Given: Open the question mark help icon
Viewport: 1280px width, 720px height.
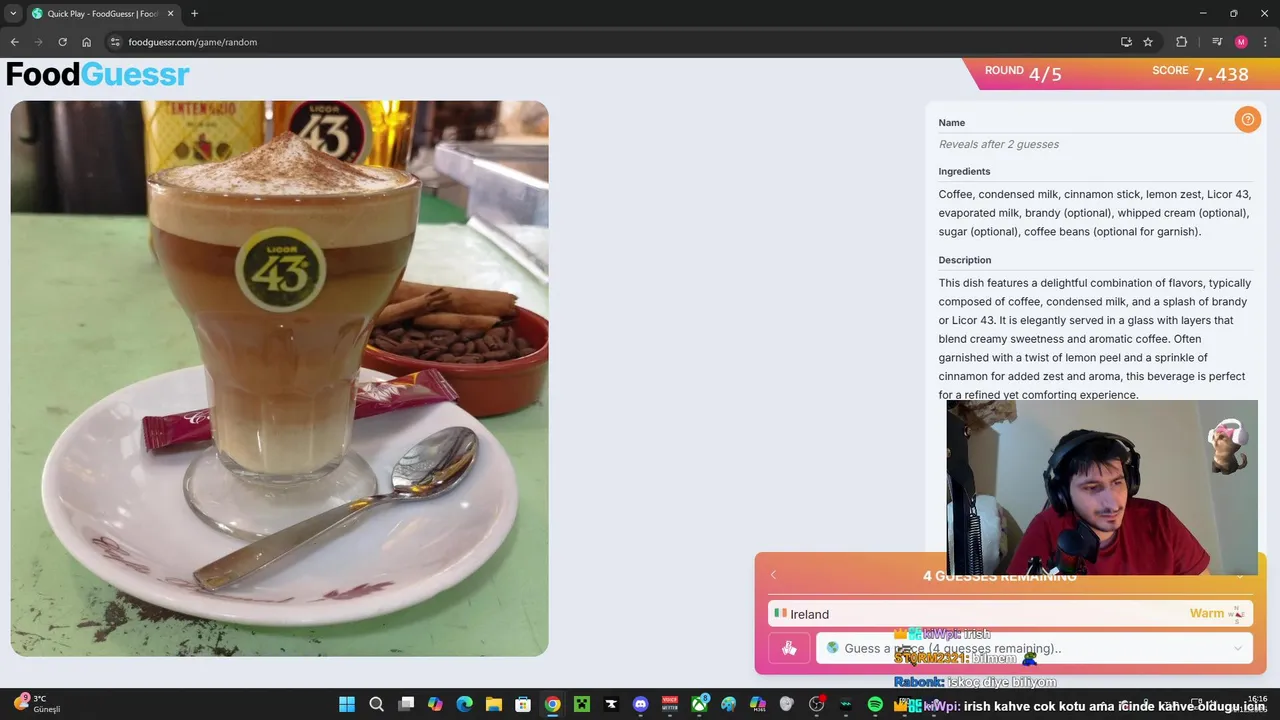Looking at the screenshot, I should point(1247,120).
